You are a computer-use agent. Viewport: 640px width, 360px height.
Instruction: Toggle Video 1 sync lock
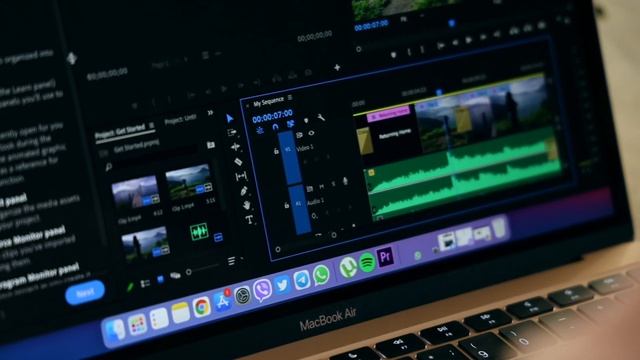299,135
